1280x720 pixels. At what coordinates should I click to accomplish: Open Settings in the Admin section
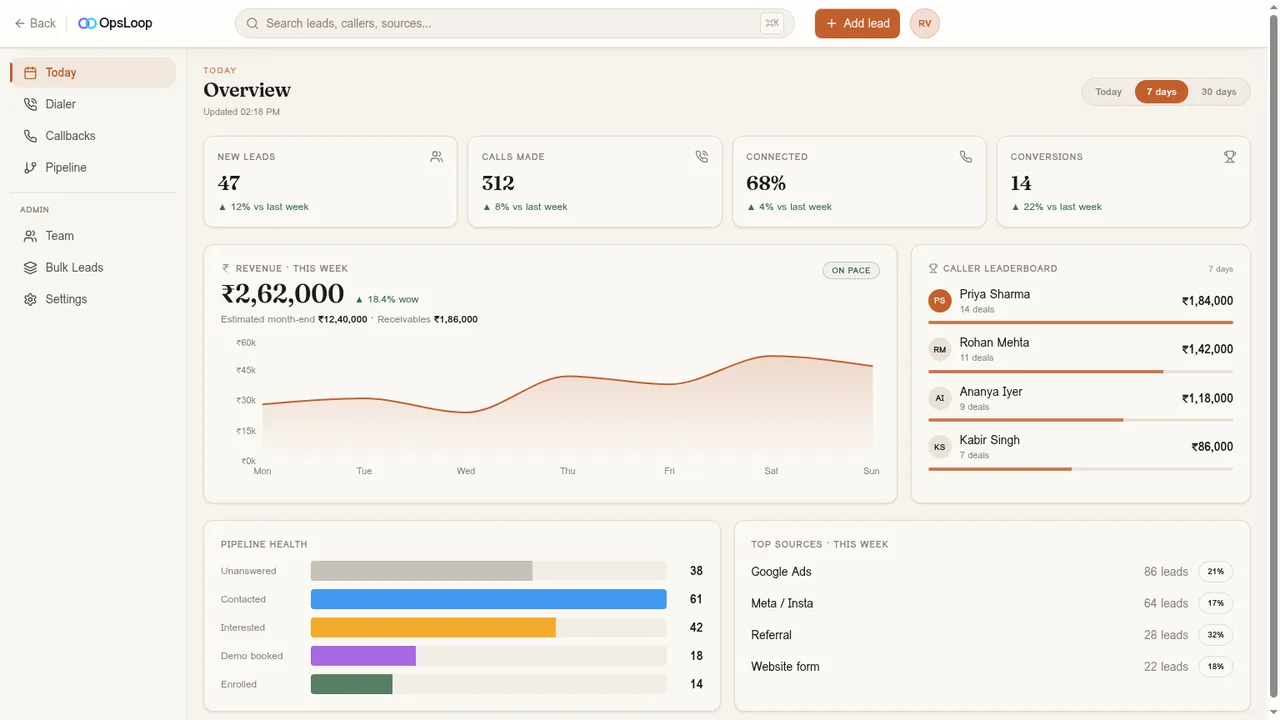click(93, 299)
